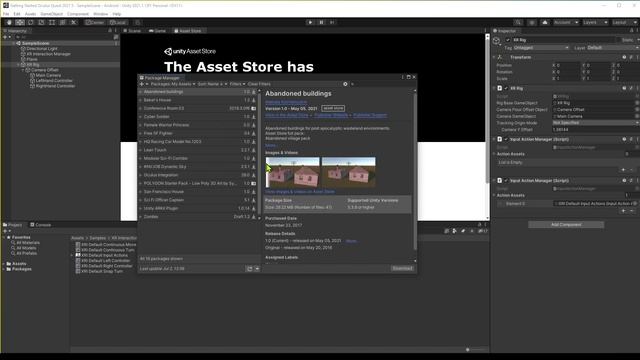Select SampleScene in the Hierarchy
This screenshot has height=360, width=640.
point(36,43)
